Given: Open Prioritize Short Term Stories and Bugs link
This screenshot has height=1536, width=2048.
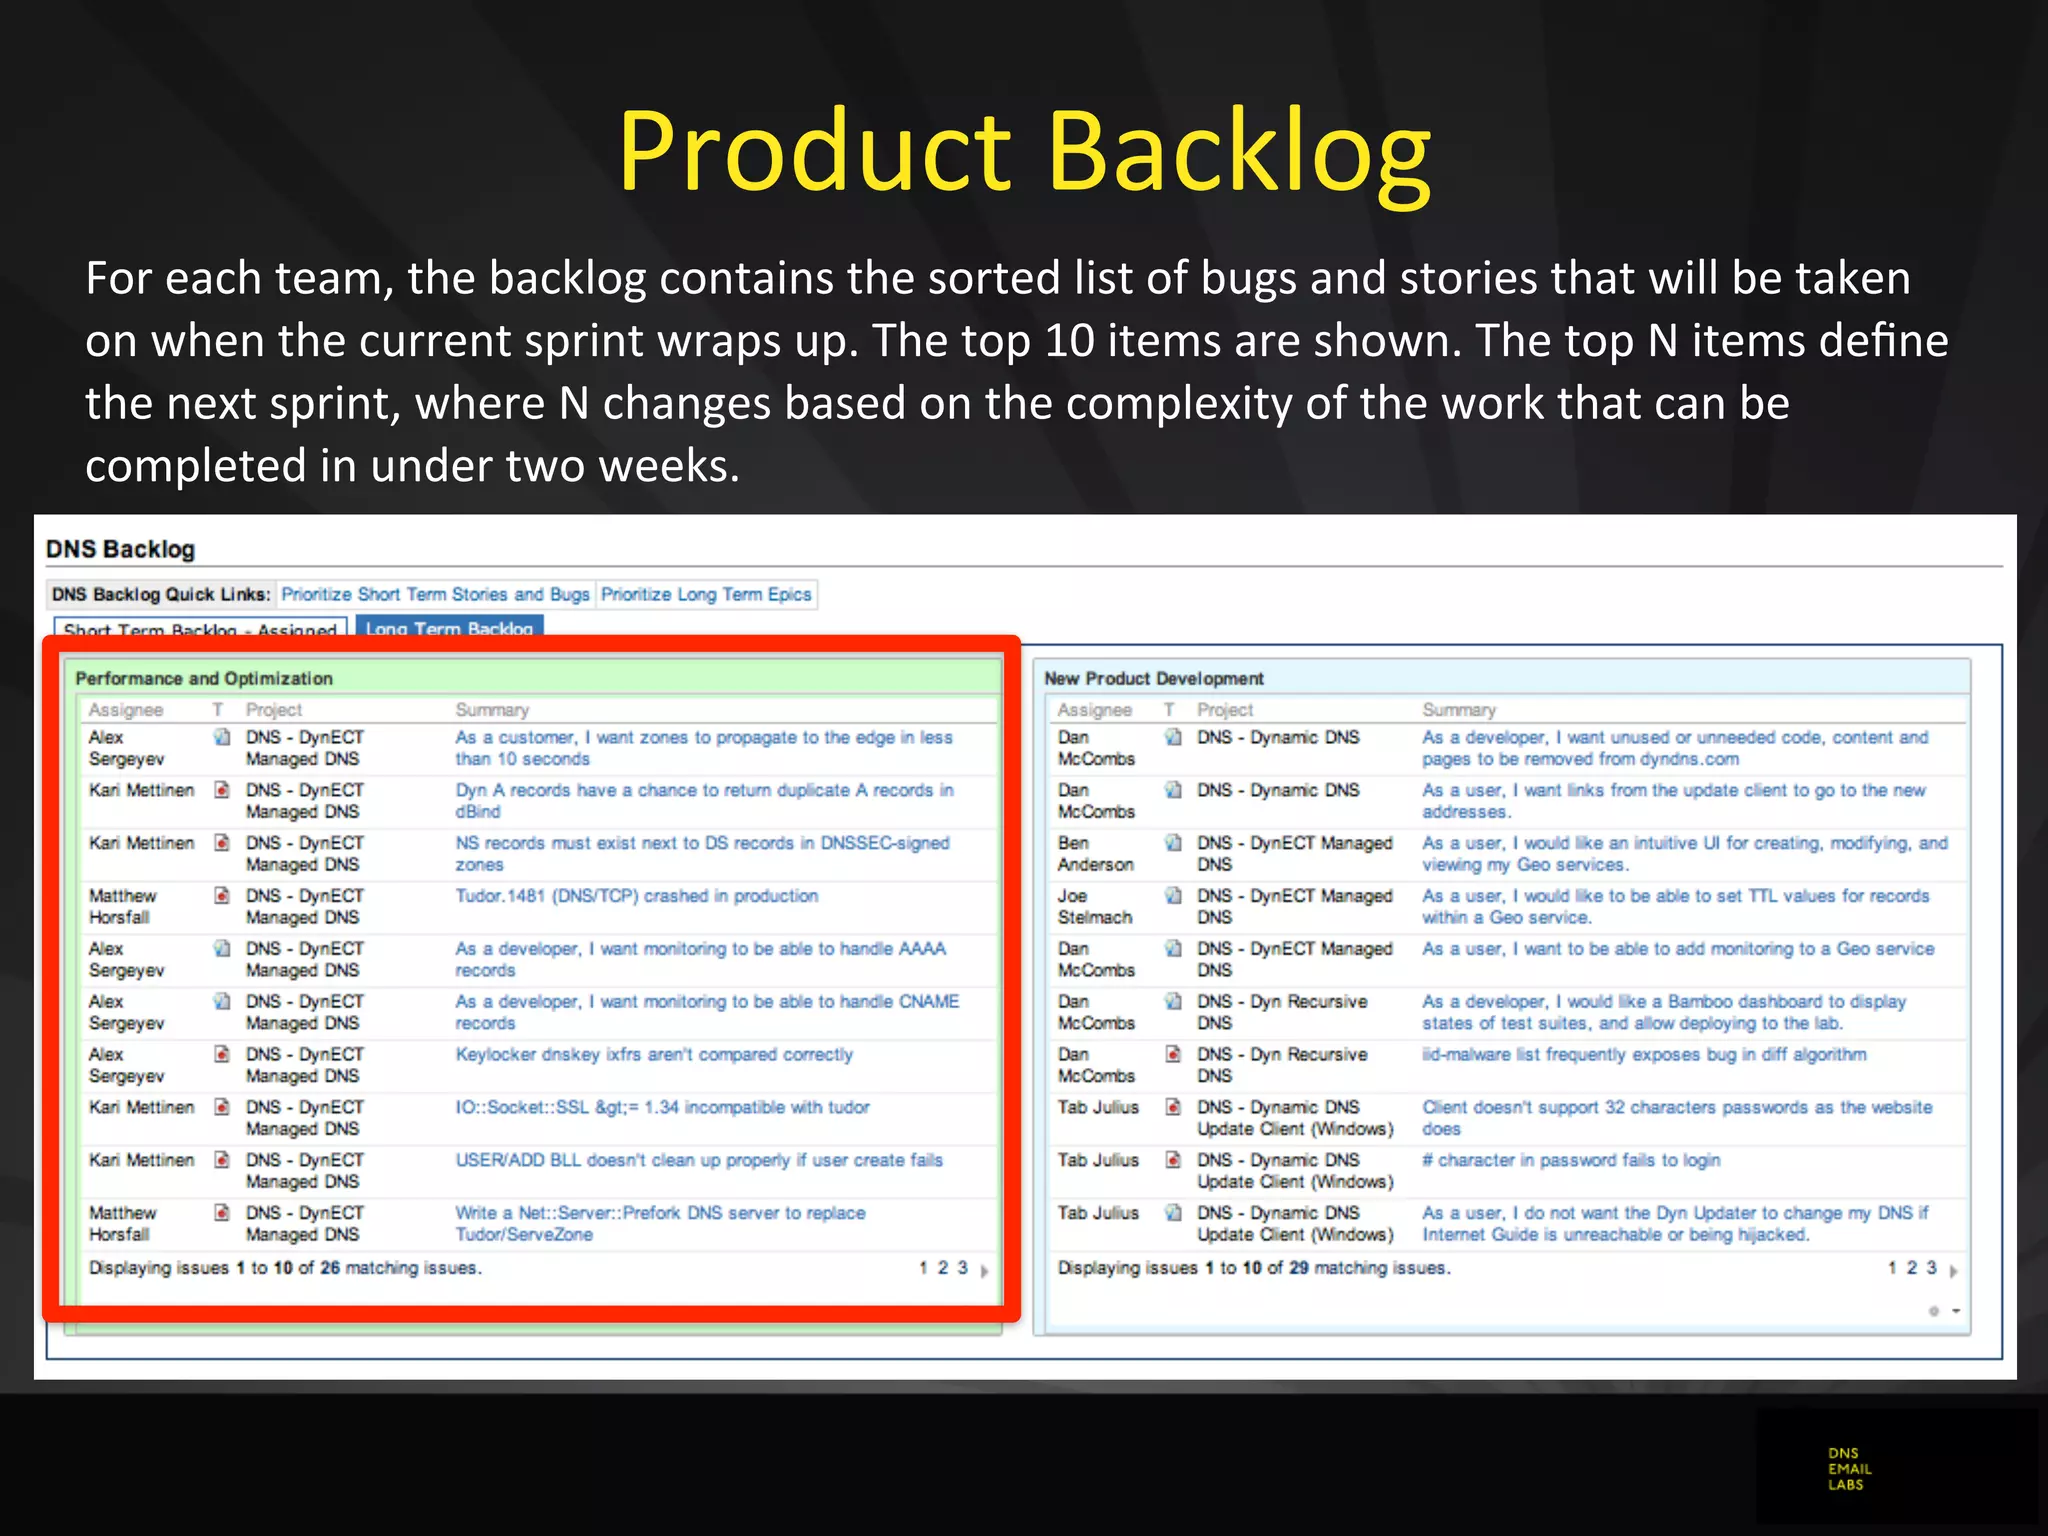Looking at the screenshot, I should tap(435, 595).
